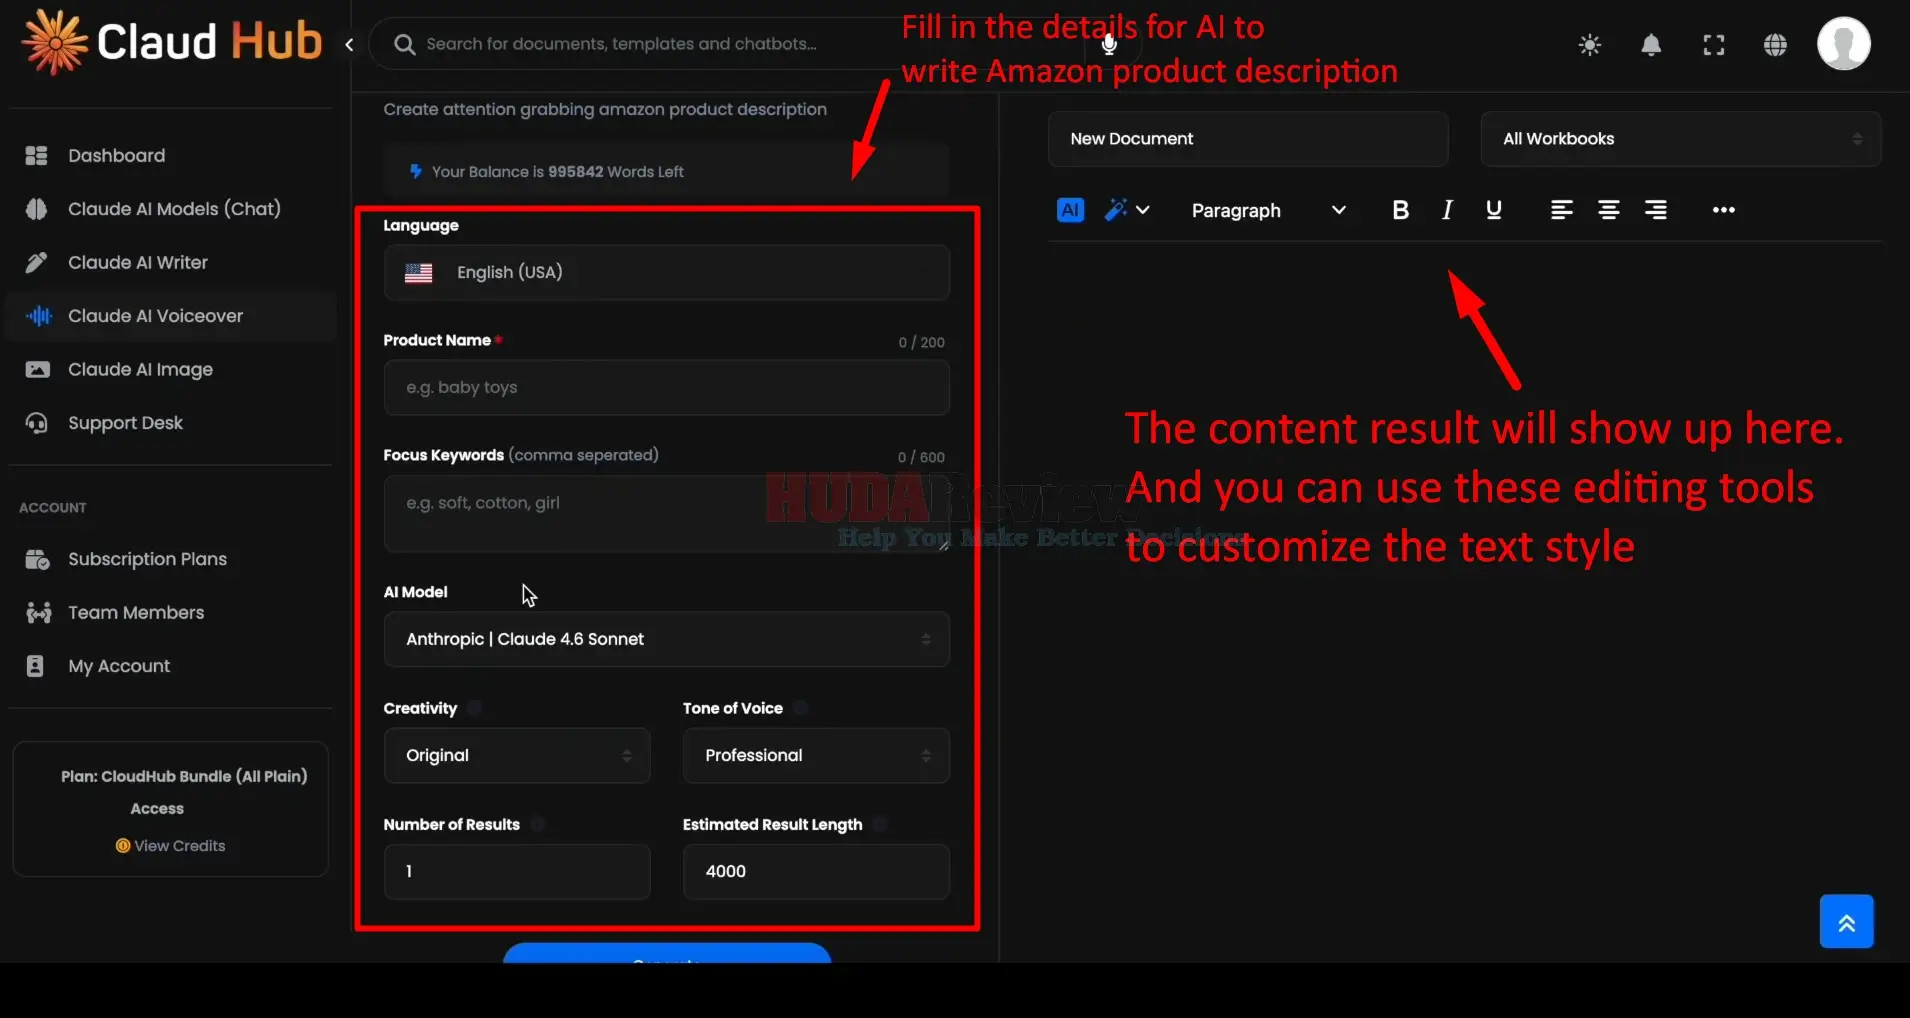Open the Creativity dropdown set to Original

pos(517,755)
